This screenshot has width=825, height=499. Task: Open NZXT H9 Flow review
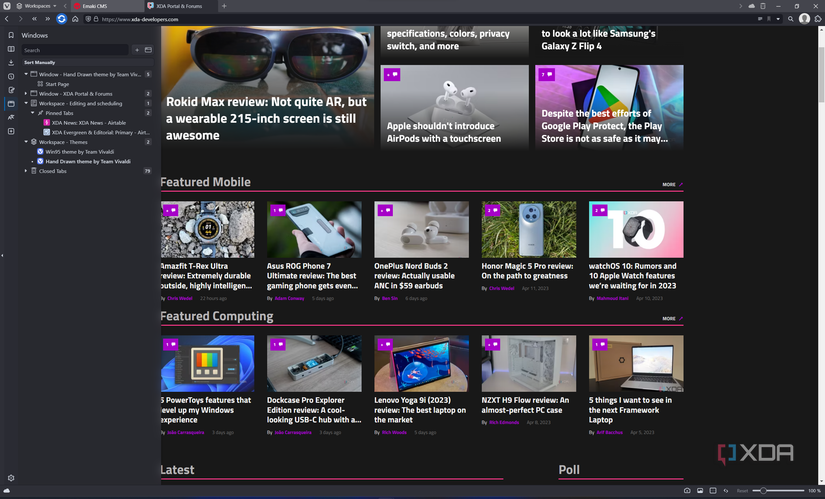(x=525, y=405)
